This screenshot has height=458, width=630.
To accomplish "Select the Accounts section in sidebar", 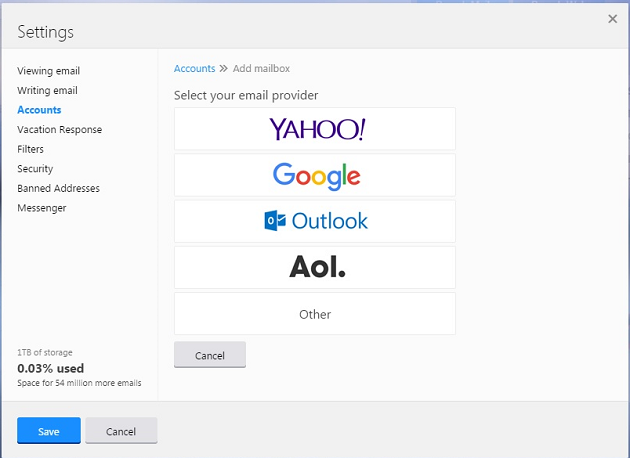I will click(39, 110).
